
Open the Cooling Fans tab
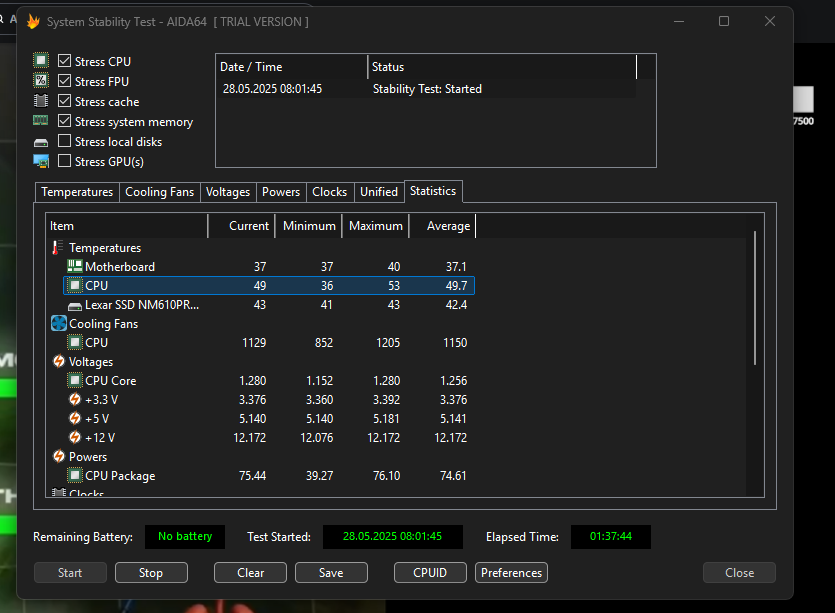[x=159, y=192]
